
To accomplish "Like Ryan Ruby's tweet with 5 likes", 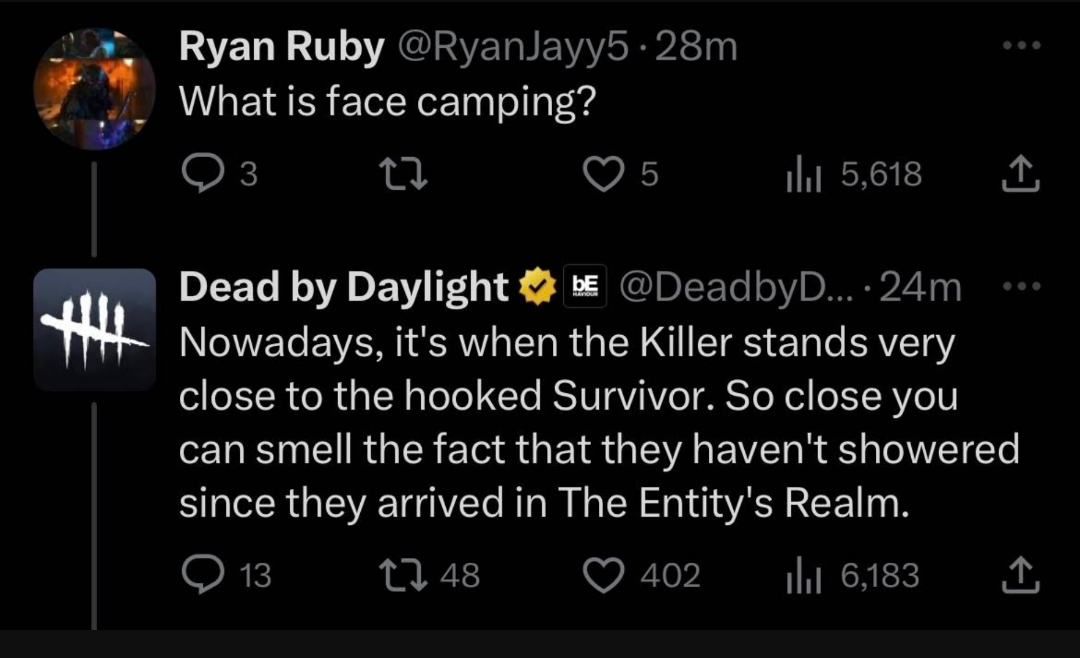I will 603,174.
